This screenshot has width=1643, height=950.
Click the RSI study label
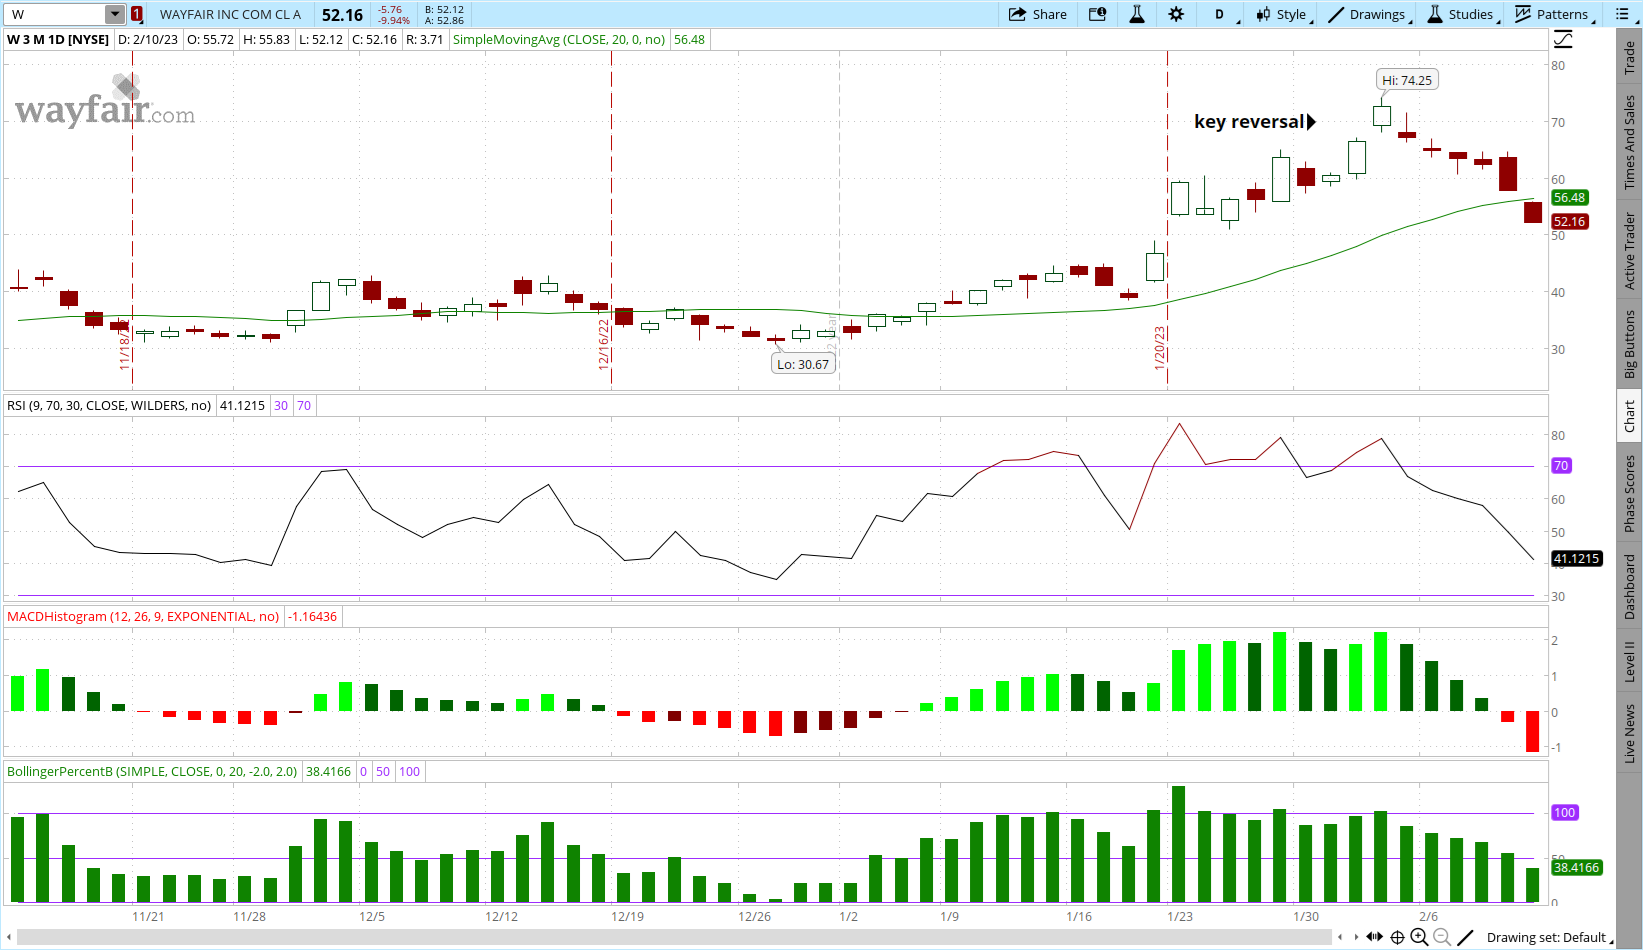tap(109, 405)
